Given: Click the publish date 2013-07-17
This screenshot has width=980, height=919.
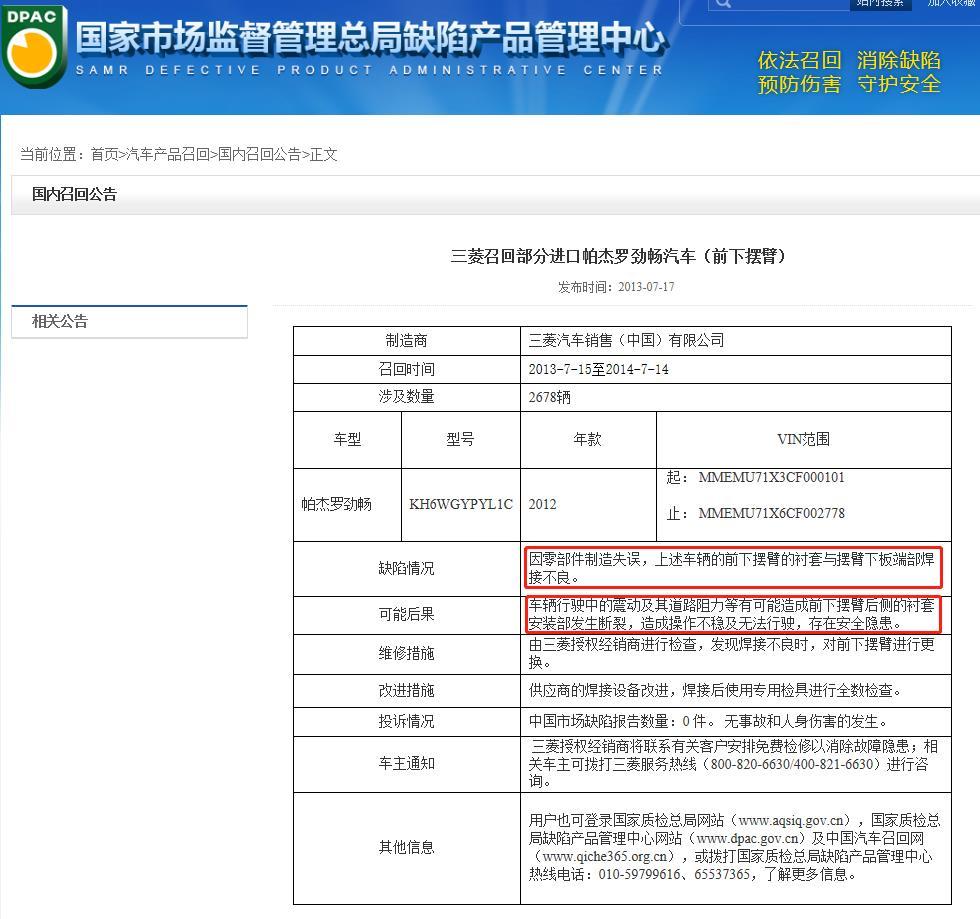Looking at the screenshot, I should click(646, 287).
